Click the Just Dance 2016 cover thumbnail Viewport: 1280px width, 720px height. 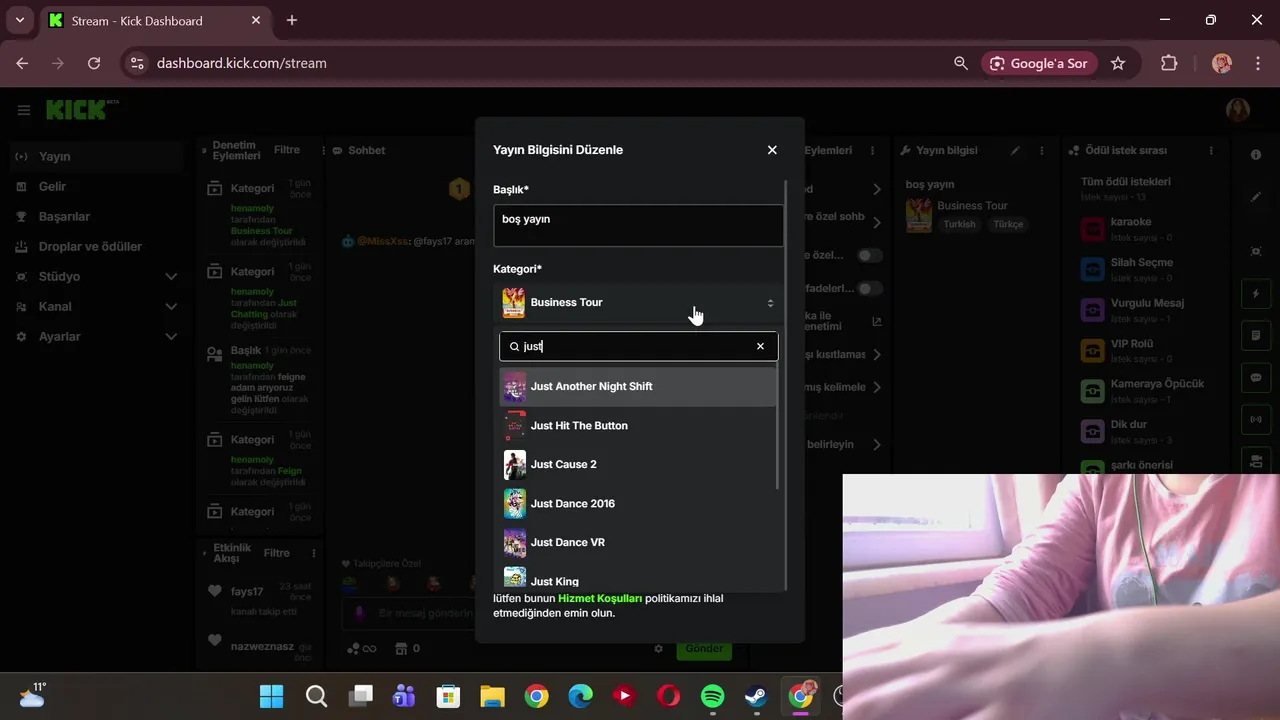515,504
